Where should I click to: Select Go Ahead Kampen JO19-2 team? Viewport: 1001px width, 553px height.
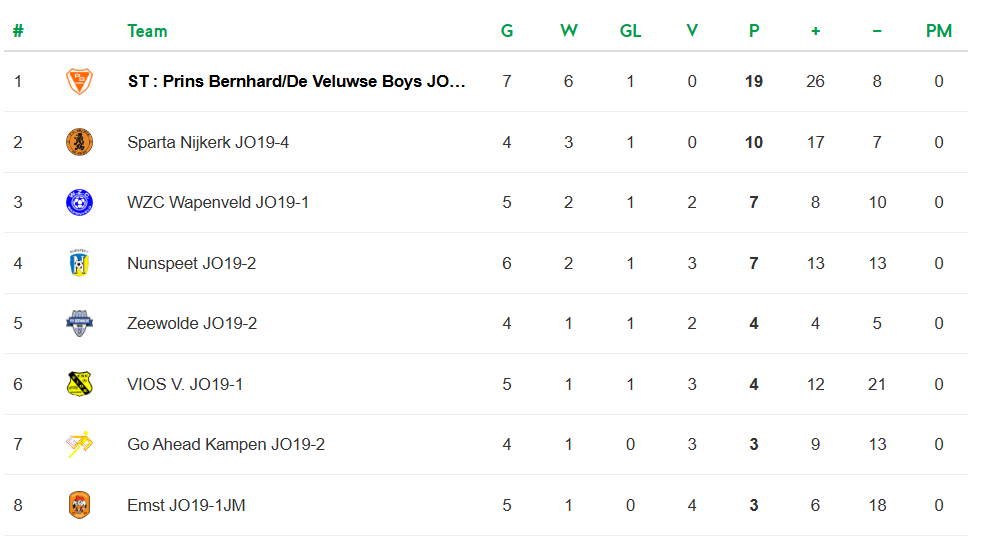[226, 444]
